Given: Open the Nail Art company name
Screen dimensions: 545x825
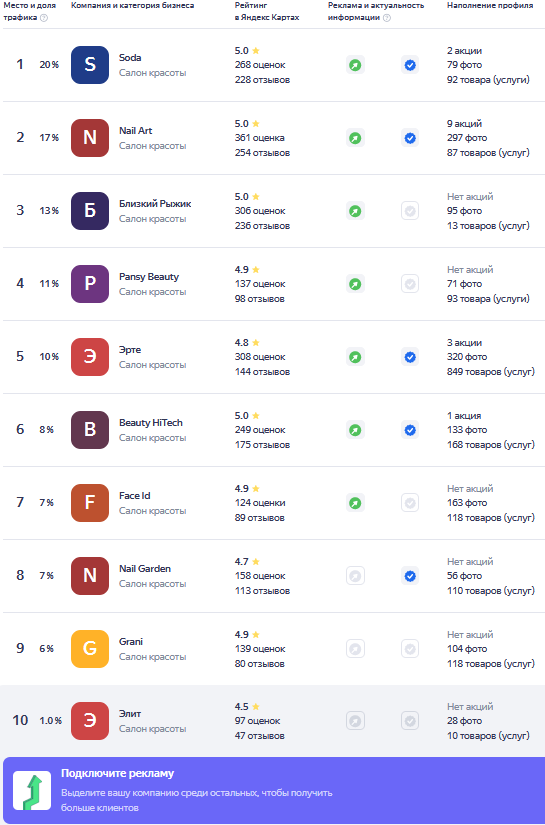Looking at the screenshot, I should [x=136, y=130].
